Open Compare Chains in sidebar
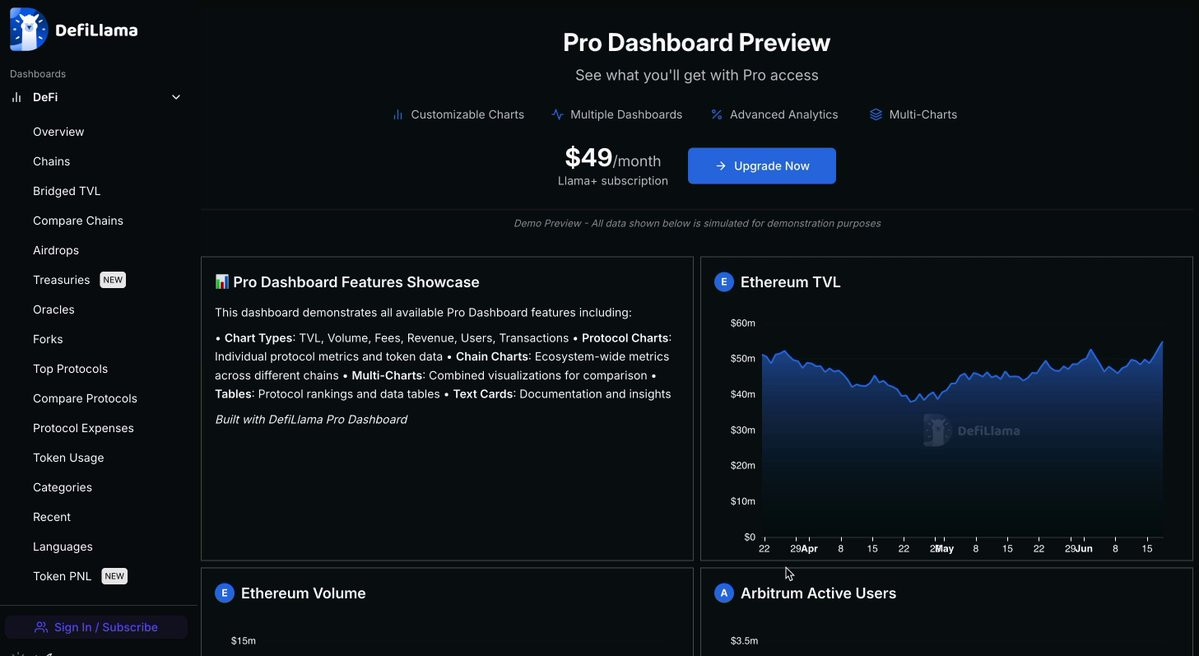This screenshot has height=656, width=1199. [78, 221]
